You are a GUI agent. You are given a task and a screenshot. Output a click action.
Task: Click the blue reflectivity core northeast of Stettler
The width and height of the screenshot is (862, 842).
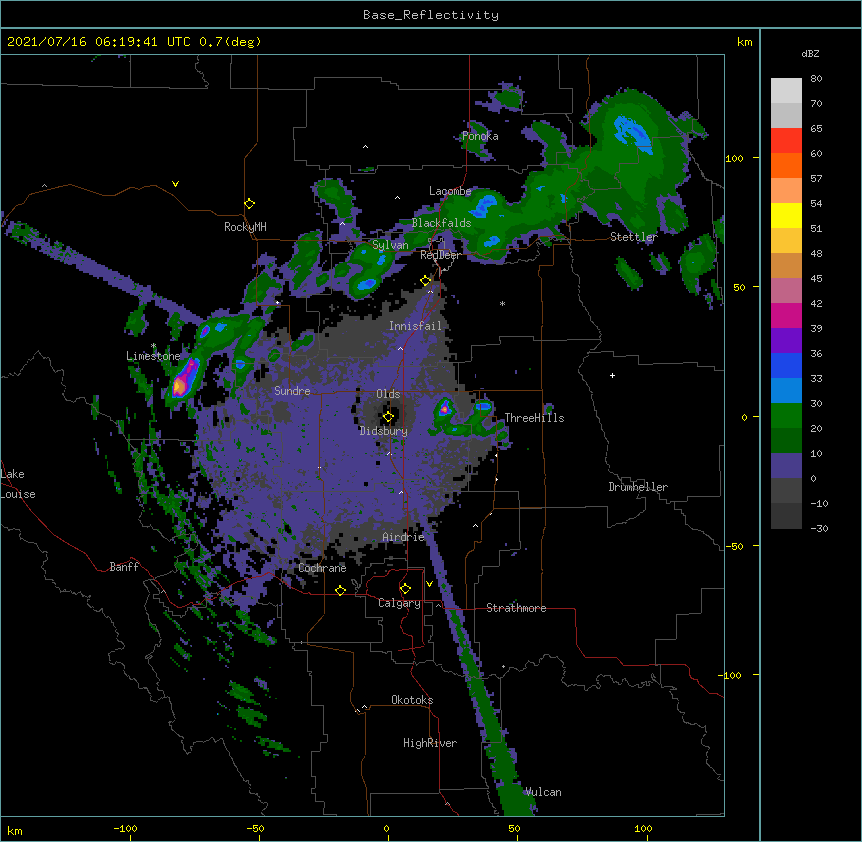click(633, 134)
